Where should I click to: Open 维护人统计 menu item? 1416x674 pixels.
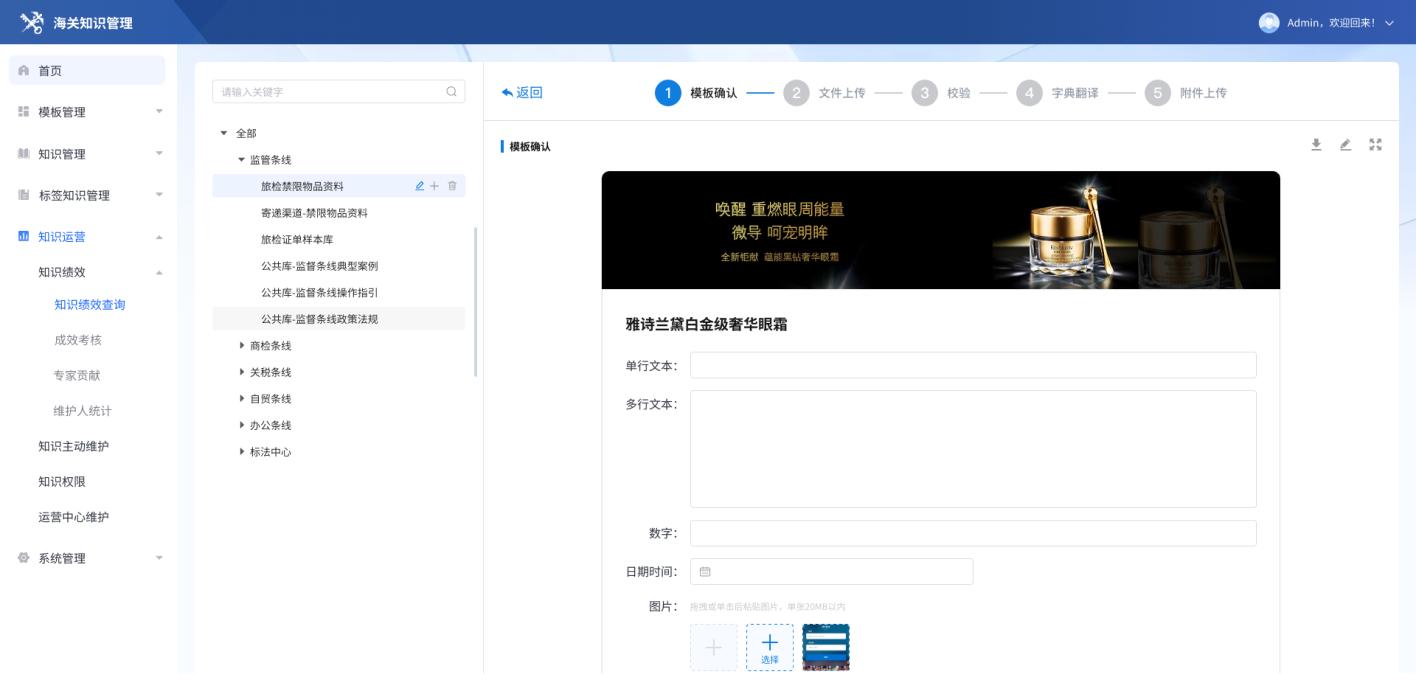tap(83, 411)
